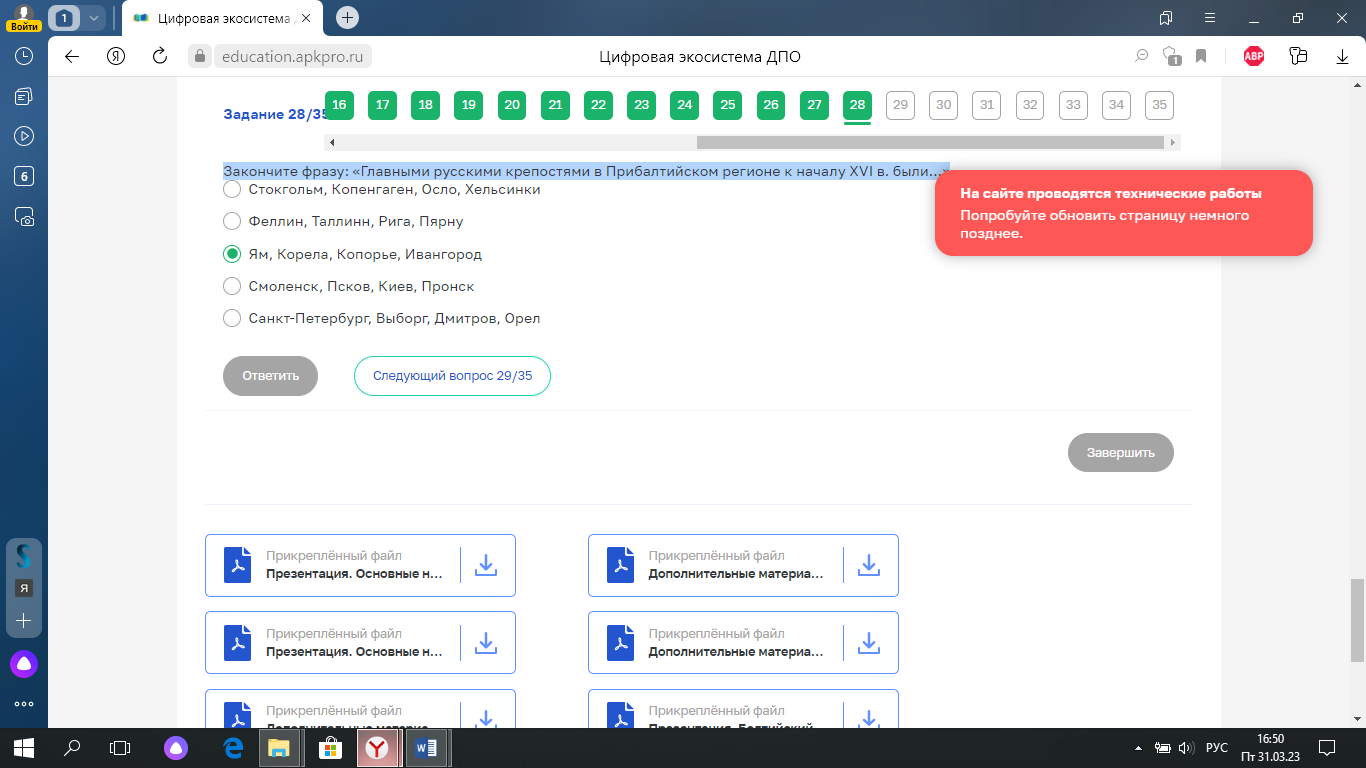Click the zoom magnifier in address bar
The width and height of the screenshot is (1366, 768).
[1141, 57]
